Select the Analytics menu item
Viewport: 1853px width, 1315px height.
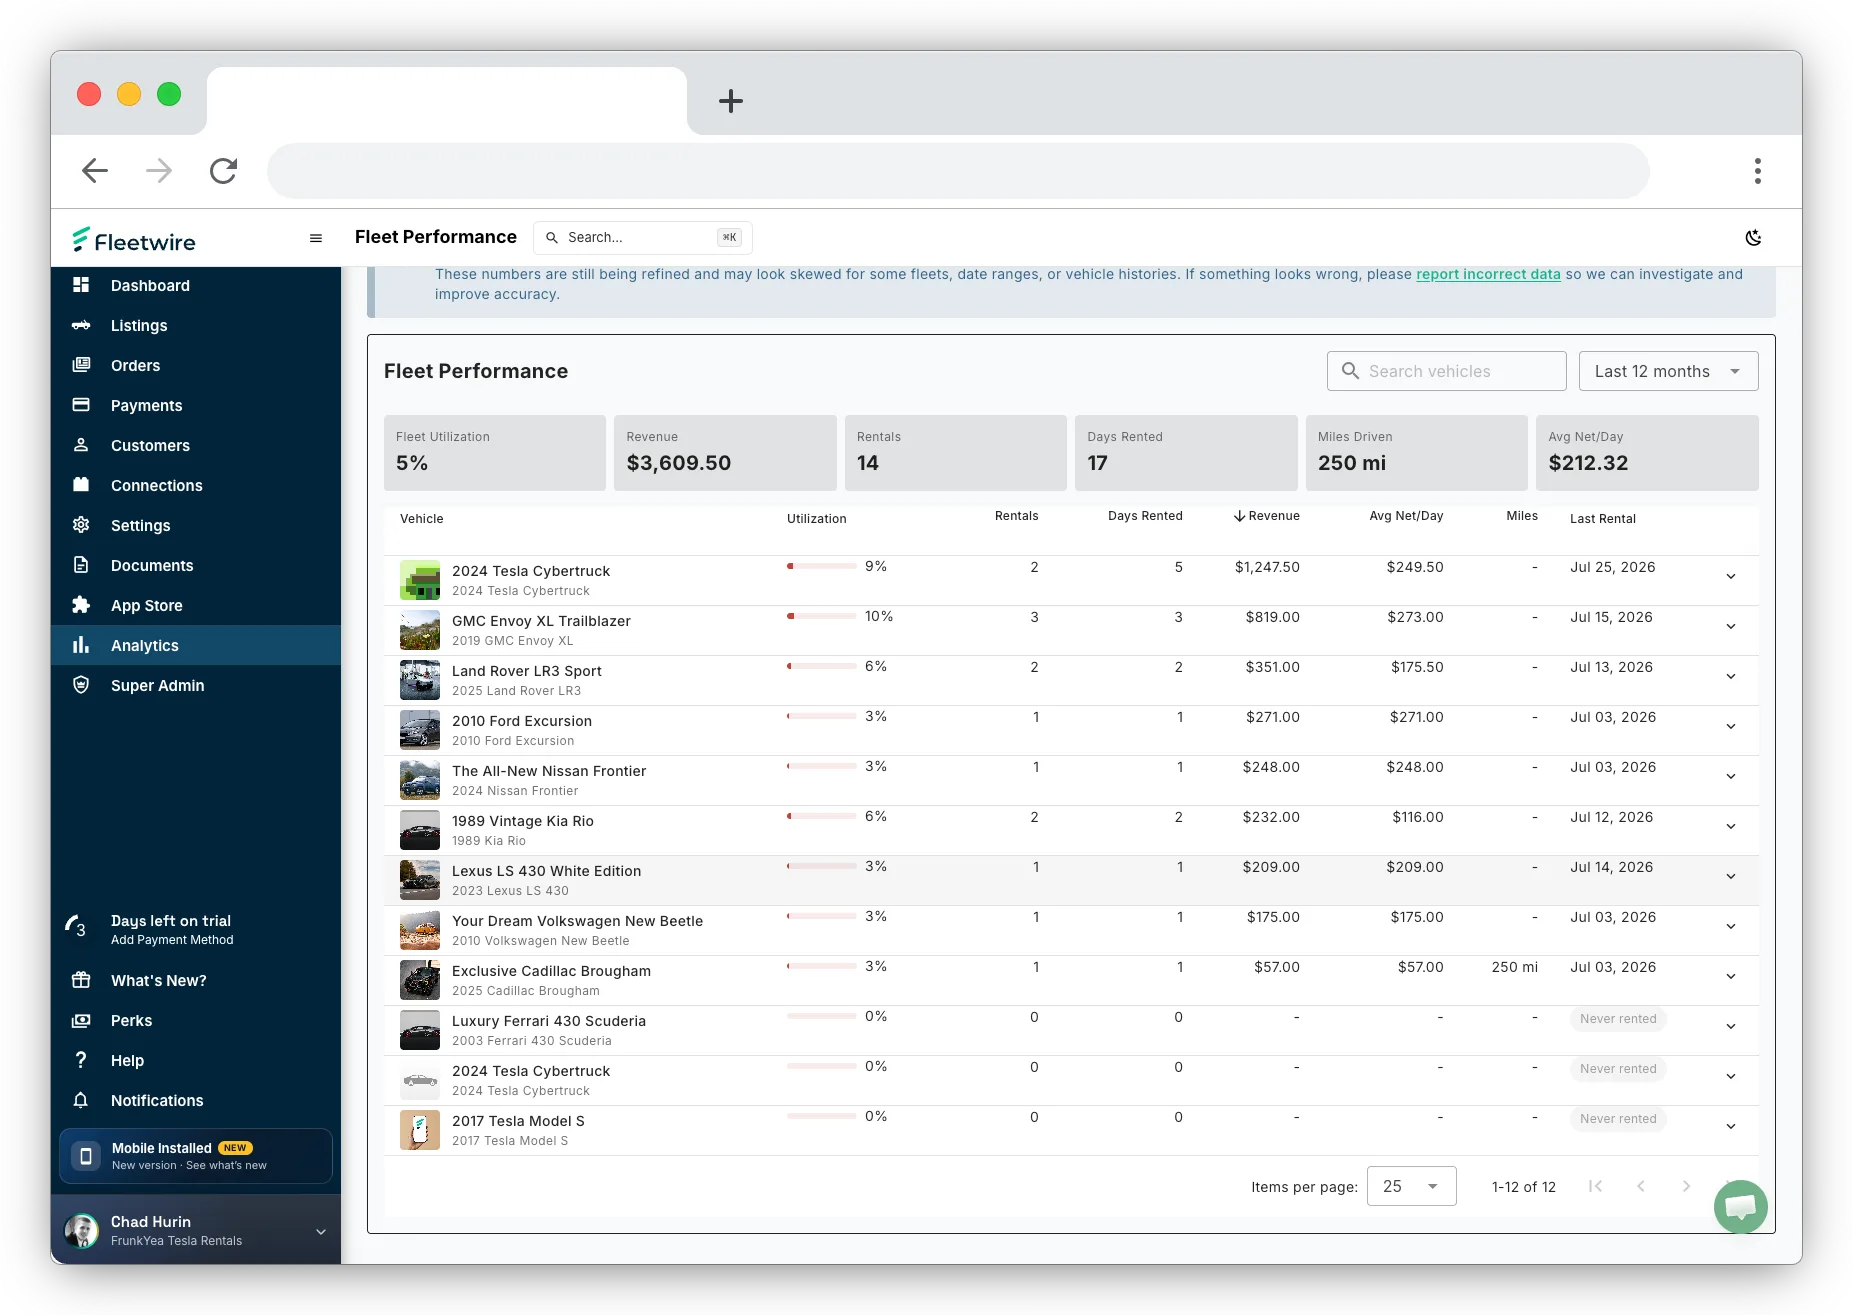tap(196, 645)
